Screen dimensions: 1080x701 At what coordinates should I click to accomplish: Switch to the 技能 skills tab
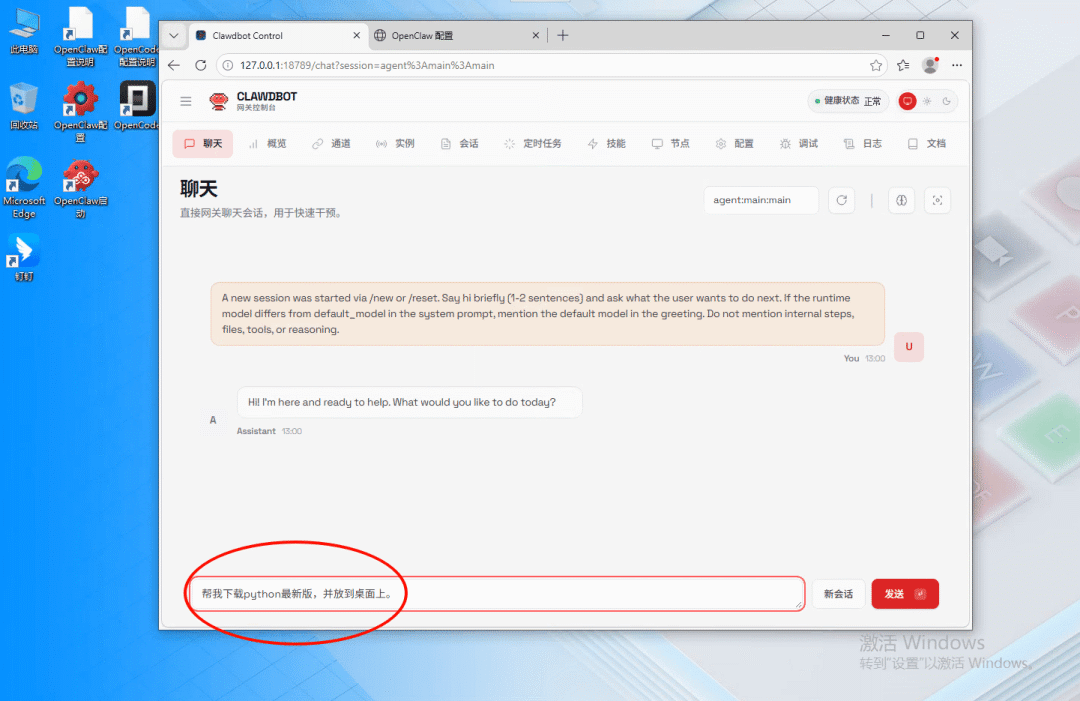point(607,144)
